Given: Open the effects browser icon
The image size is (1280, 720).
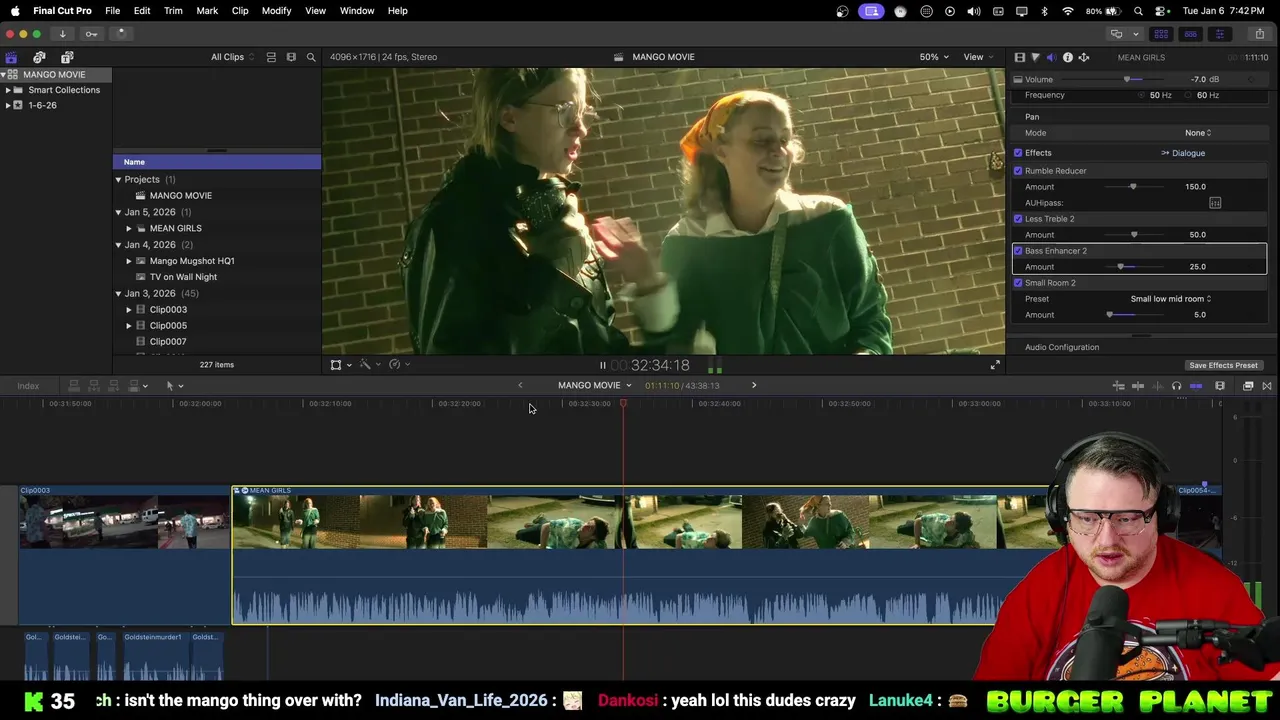Looking at the screenshot, I should (x=1248, y=386).
